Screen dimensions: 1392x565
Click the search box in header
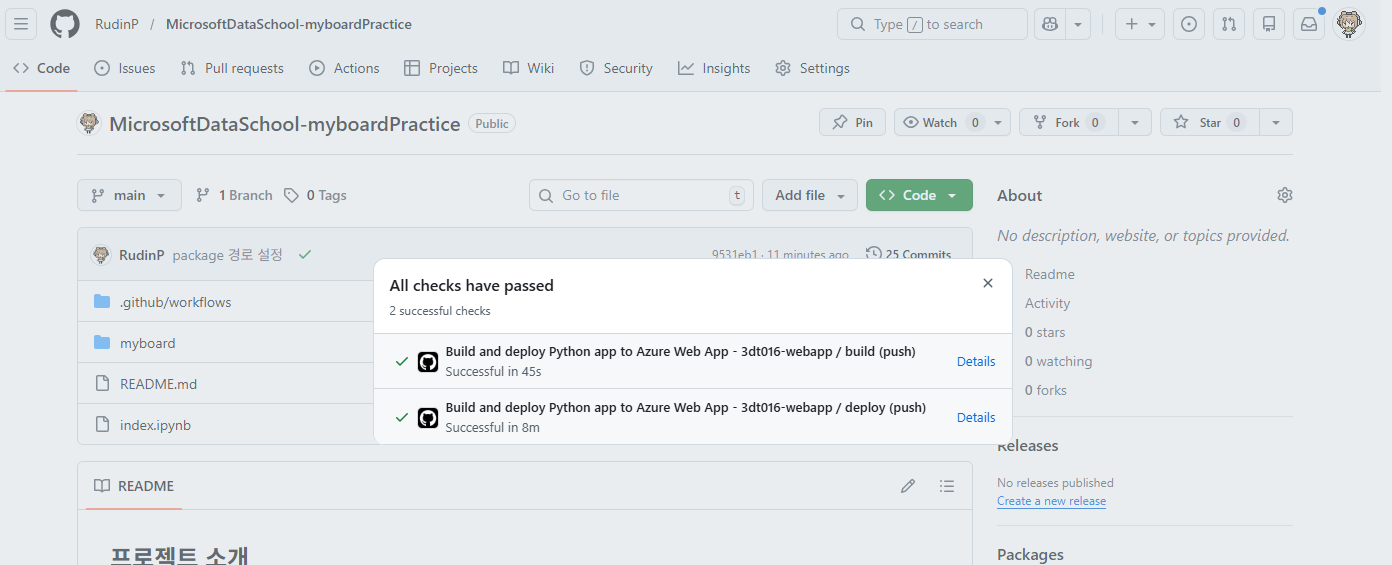coord(932,24)
